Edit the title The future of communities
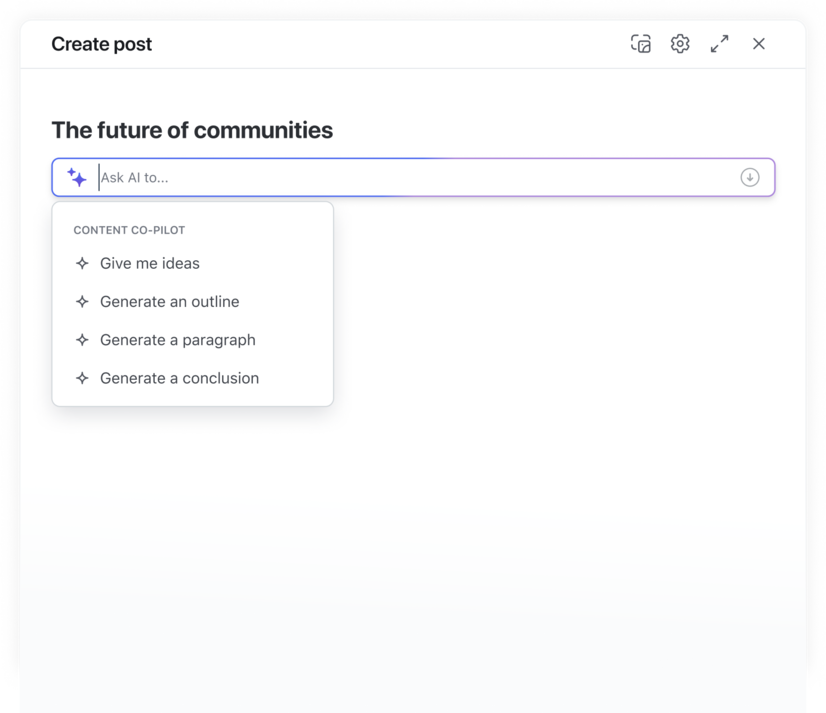826x713 pixels. tap(192, 130)
